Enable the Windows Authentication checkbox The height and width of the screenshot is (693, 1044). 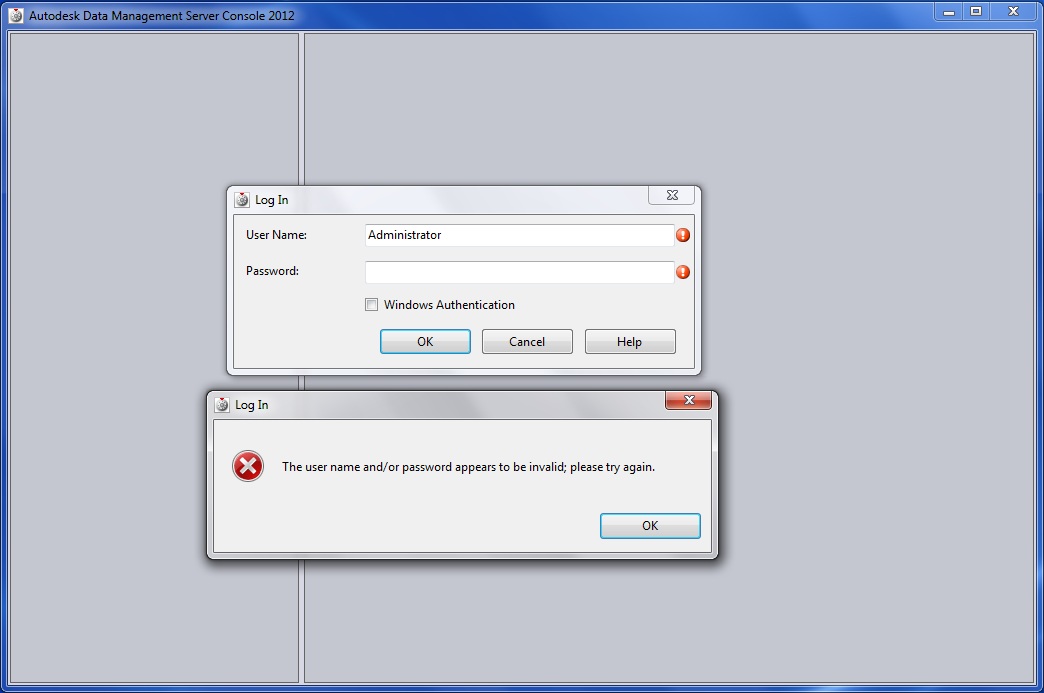point(372,305)
